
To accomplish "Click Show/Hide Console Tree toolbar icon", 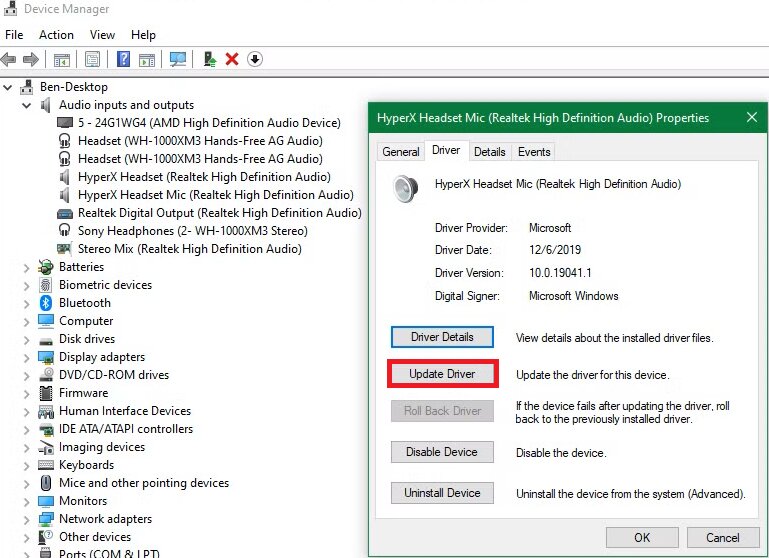I will coord(62,60).
